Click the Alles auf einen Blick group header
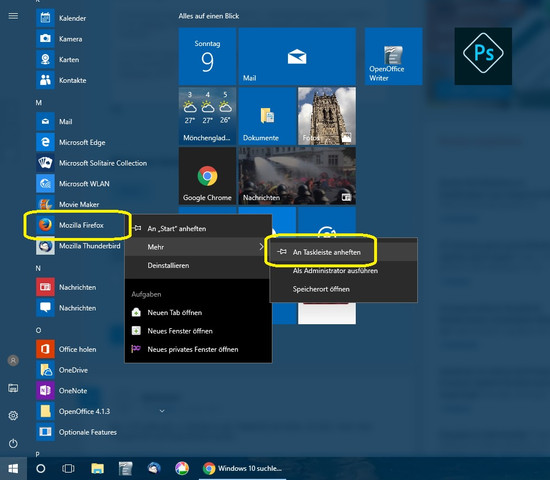The height and width of the screenshot is (480, 550). click(209, 16)
